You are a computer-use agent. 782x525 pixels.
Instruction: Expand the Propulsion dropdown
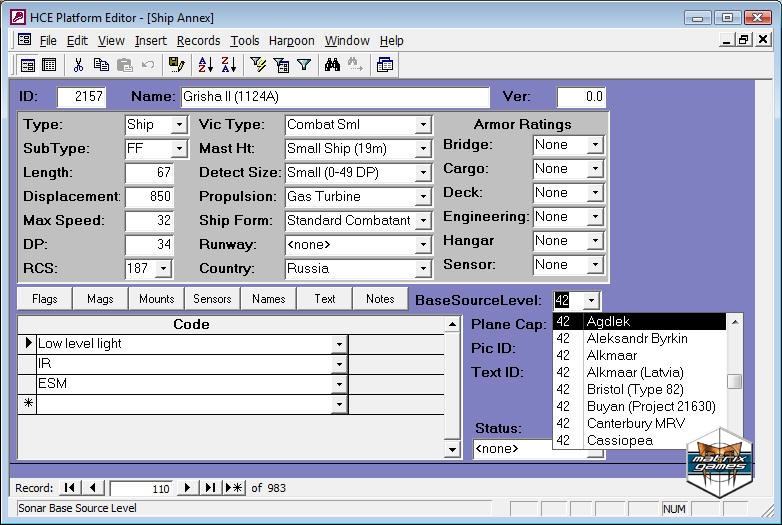(423, 197)
